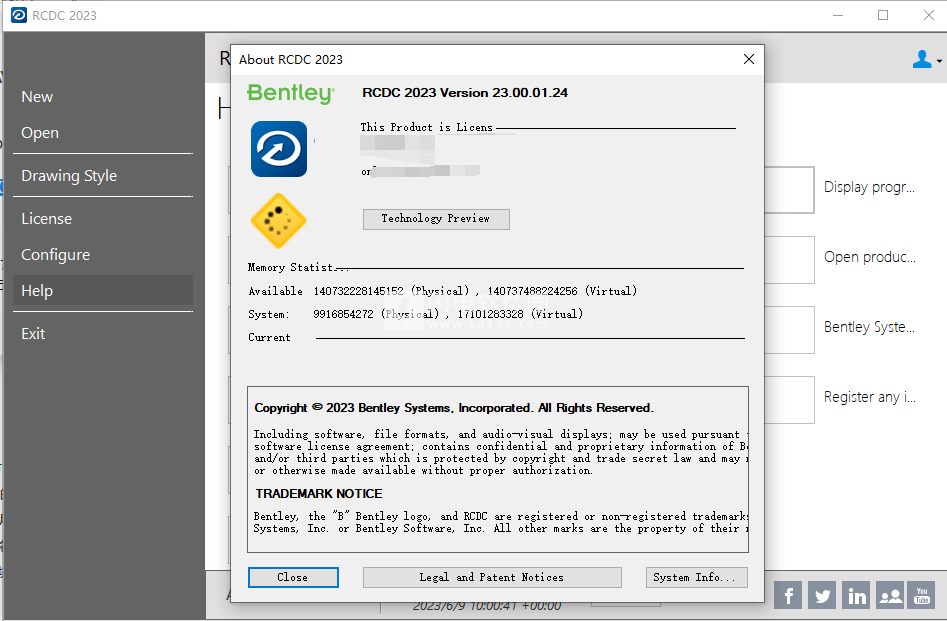
Task: Click the RCDC blue product icon
Action: point(279,149)
